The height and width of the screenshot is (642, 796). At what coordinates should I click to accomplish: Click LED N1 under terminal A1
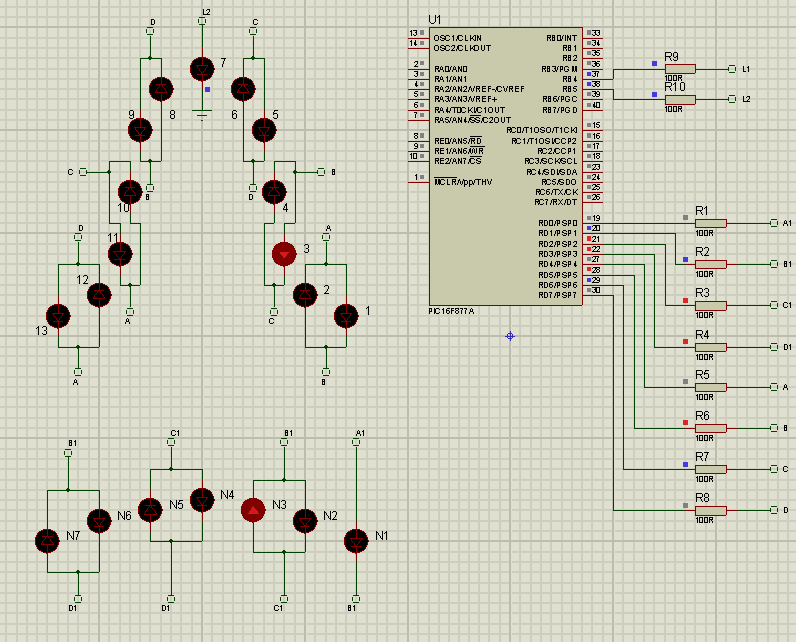[355, 540]
